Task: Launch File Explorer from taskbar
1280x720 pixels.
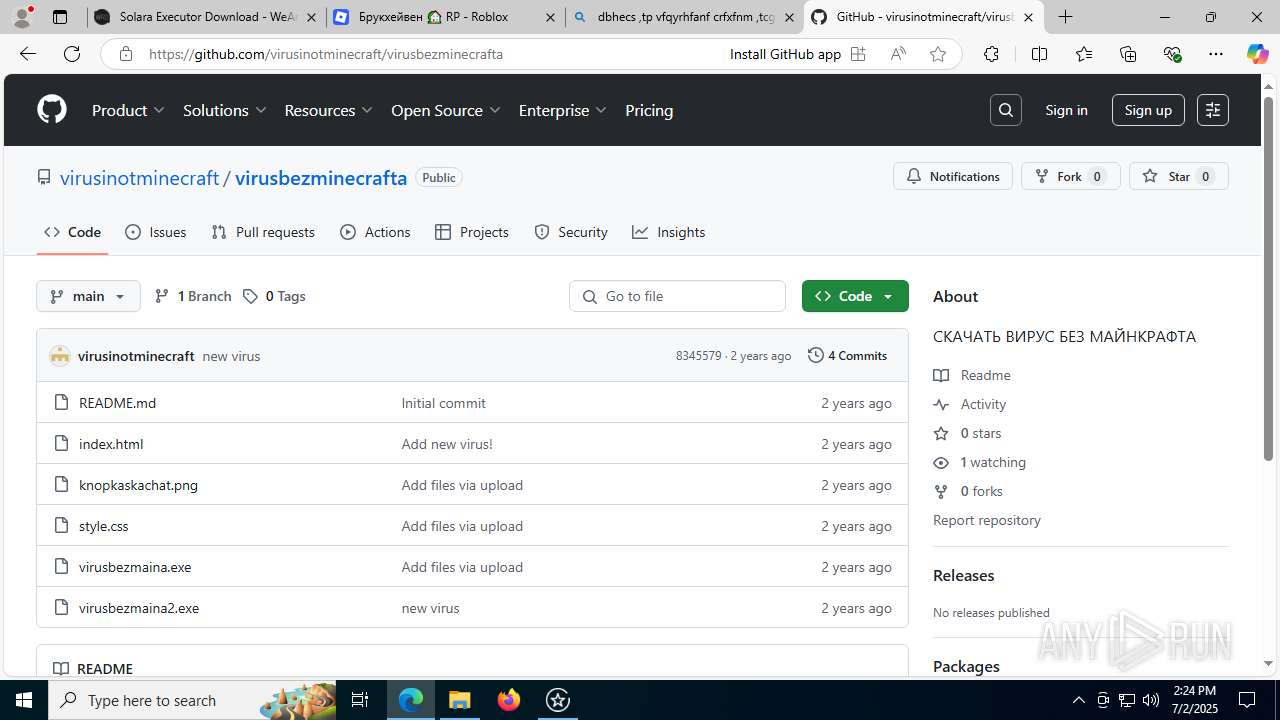Action: tap(459, 700)
